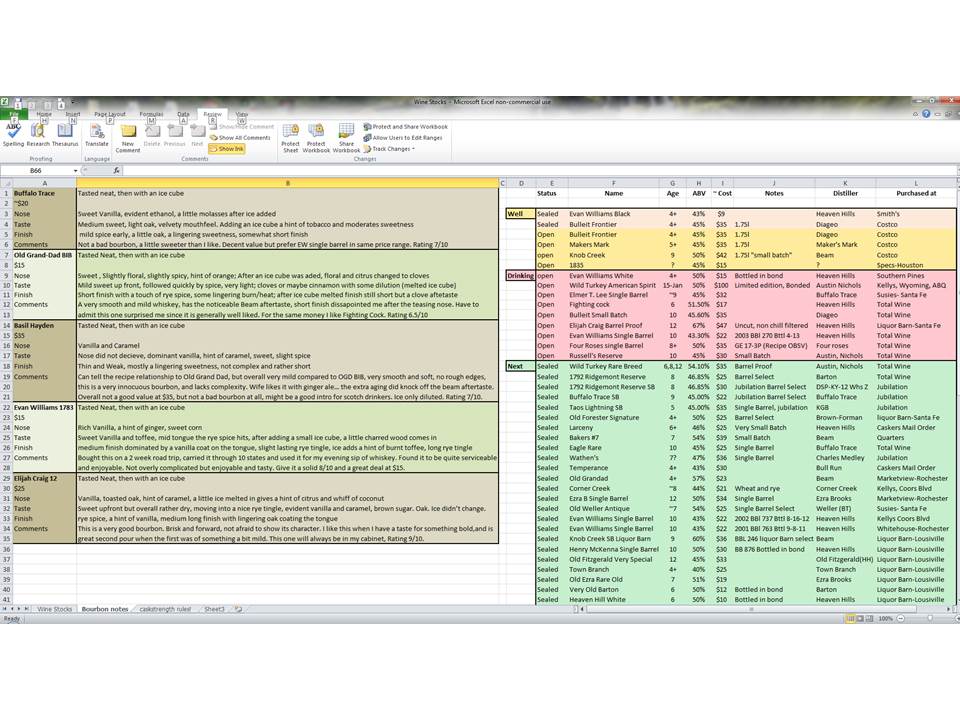Switch to Page Layout view in status bar
Screen dimensions: 960x720
(860, 619)
